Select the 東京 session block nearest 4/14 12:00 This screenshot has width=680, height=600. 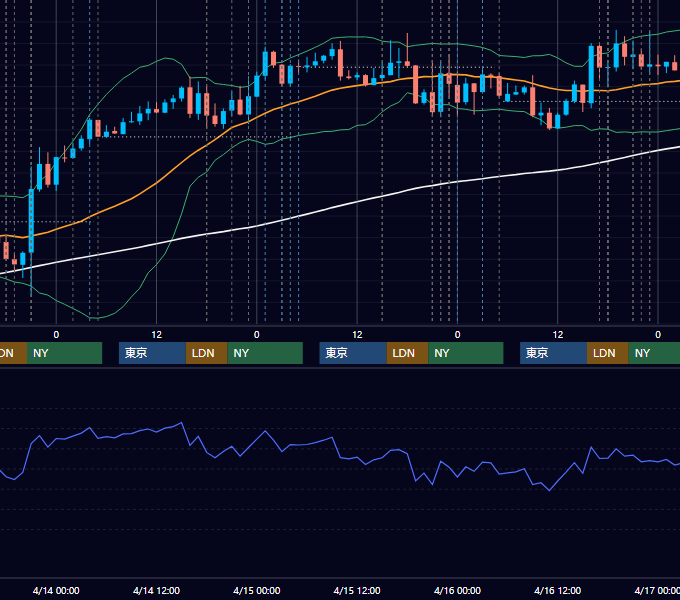click(152, 353)
